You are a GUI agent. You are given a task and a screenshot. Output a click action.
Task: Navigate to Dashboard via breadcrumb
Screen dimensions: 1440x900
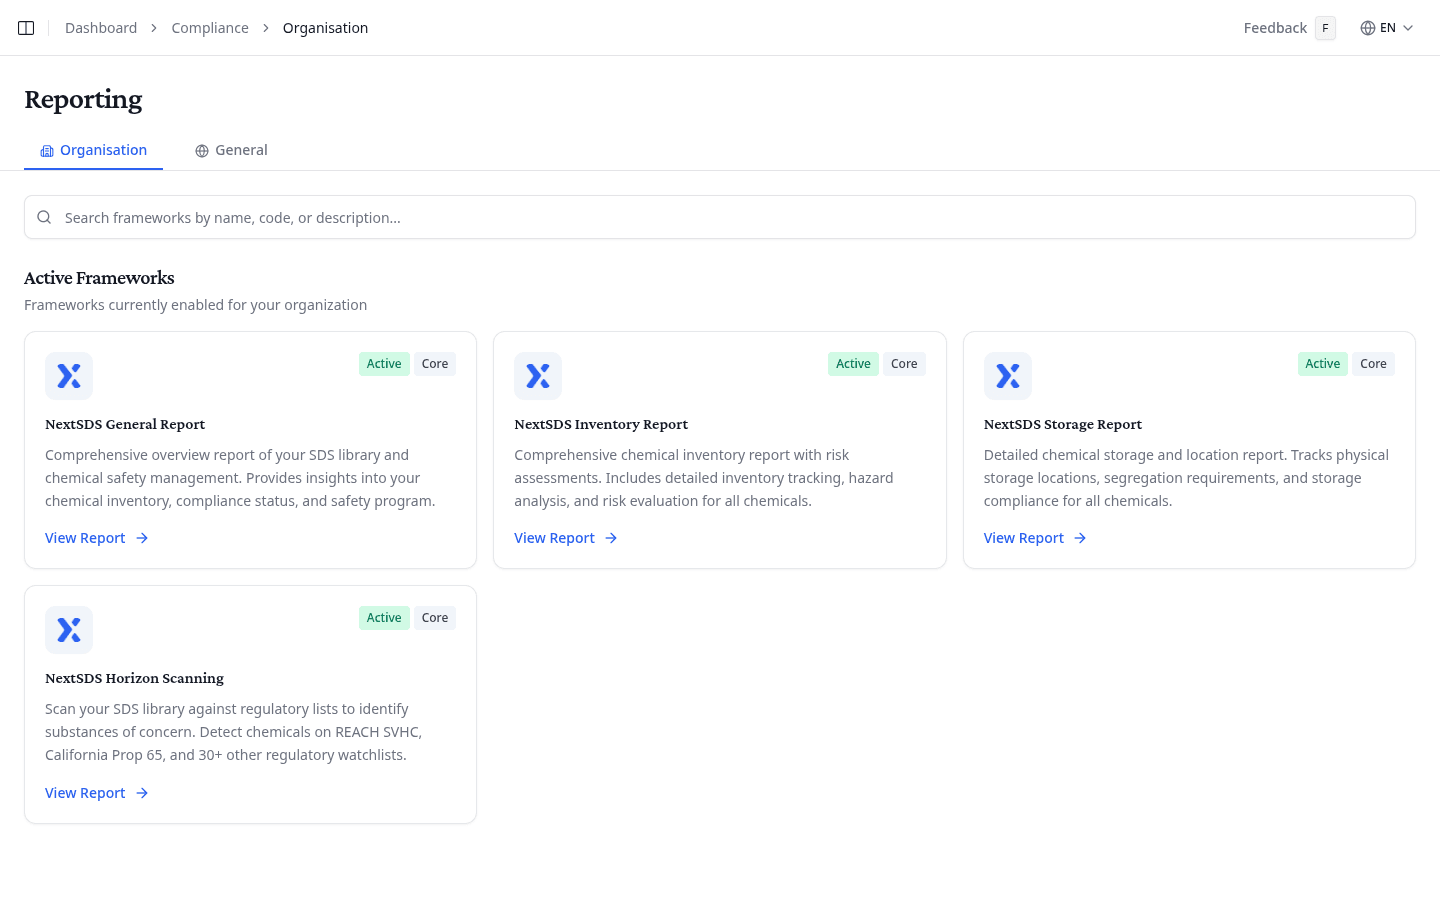click(100, 27)
